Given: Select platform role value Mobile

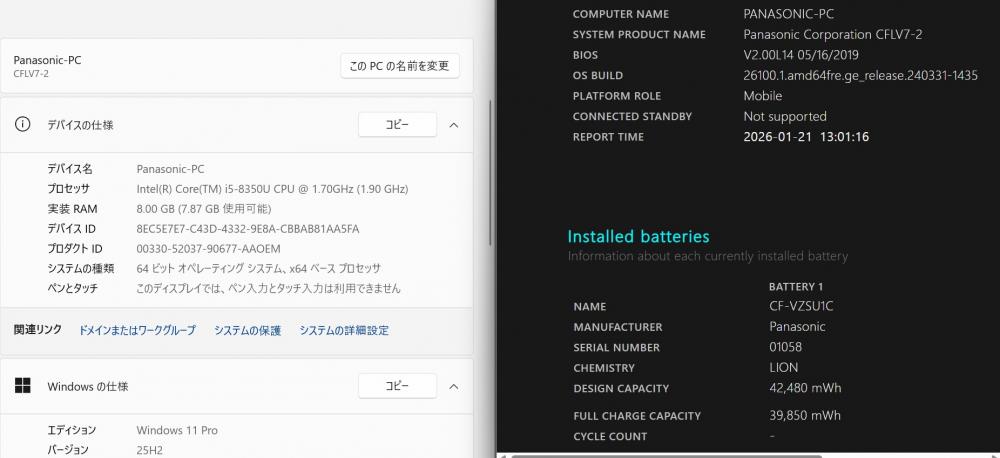Looking at the screenshot, I should click(763, 96).
